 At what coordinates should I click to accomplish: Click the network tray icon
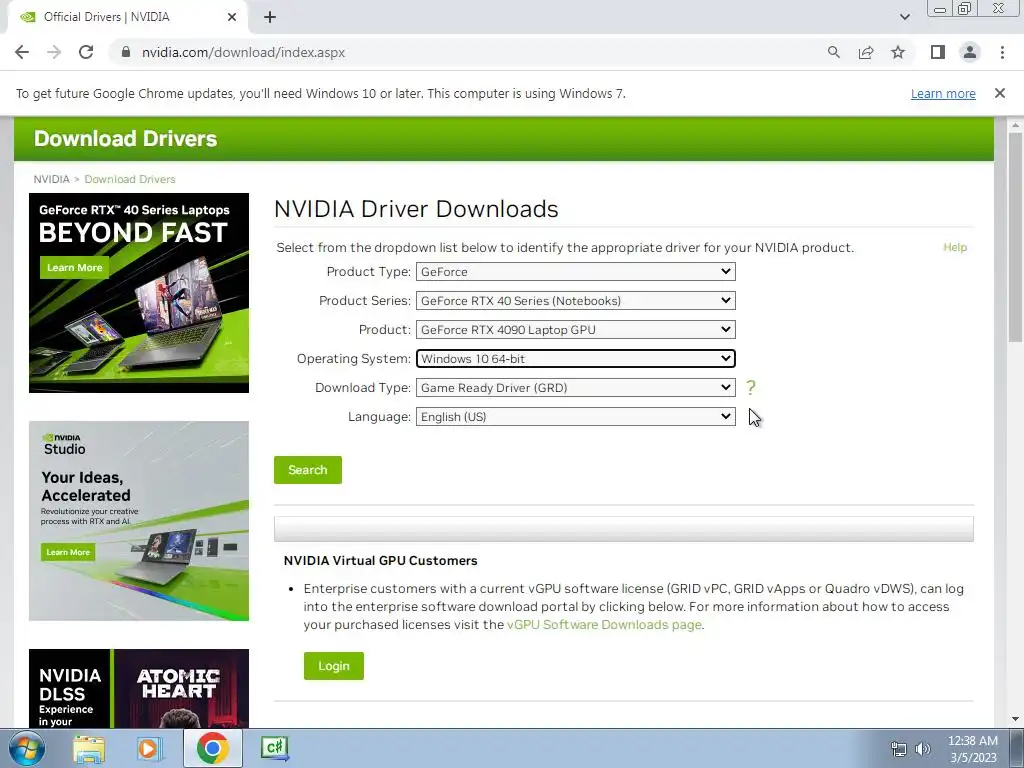[x=899, y=749]
